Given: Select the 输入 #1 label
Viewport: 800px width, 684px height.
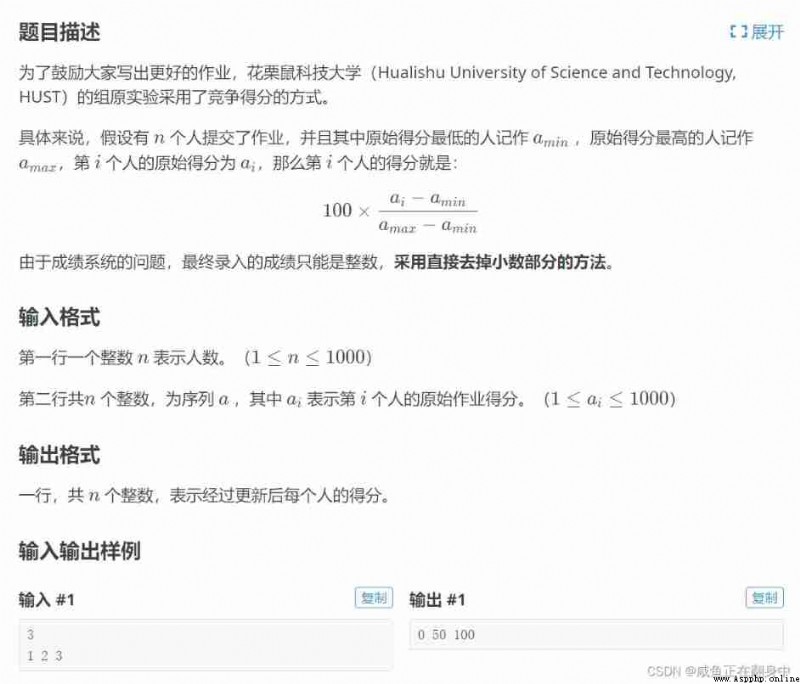Looking at the screenshot, I should [46, 599].
